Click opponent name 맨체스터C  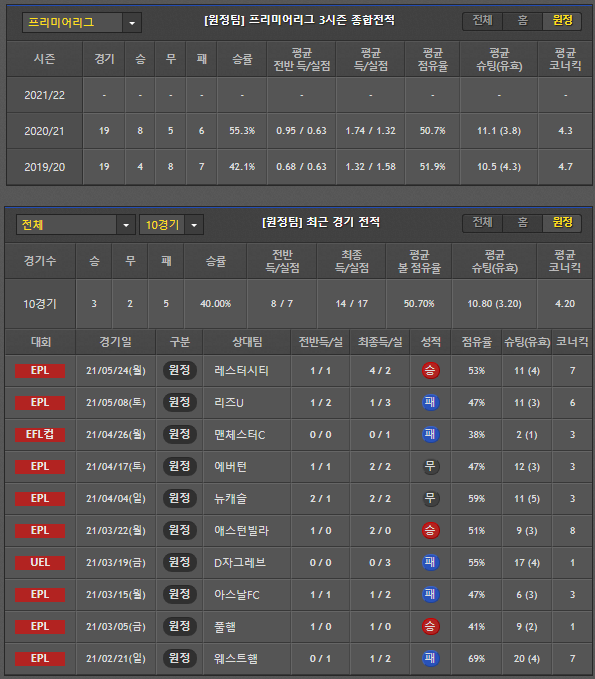click(239, 435)
